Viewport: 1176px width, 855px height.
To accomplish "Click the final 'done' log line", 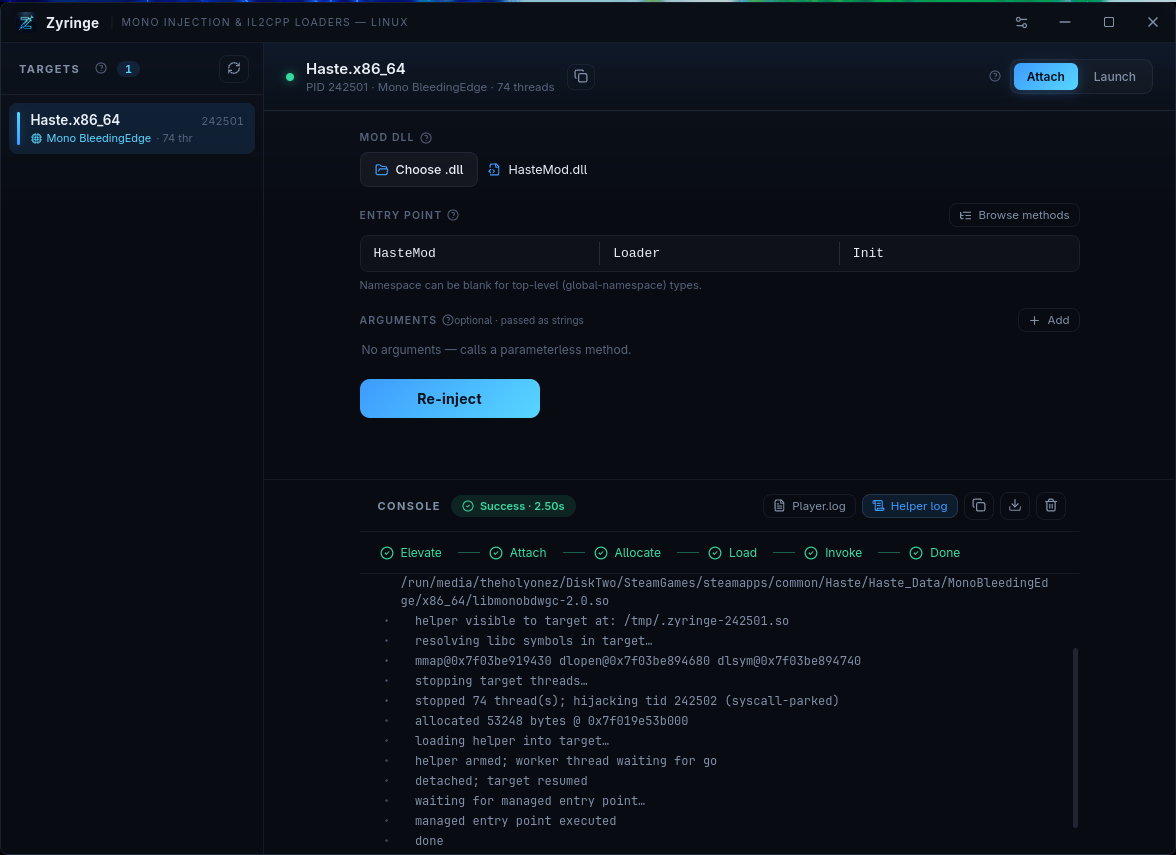I will tap(429, 842).
